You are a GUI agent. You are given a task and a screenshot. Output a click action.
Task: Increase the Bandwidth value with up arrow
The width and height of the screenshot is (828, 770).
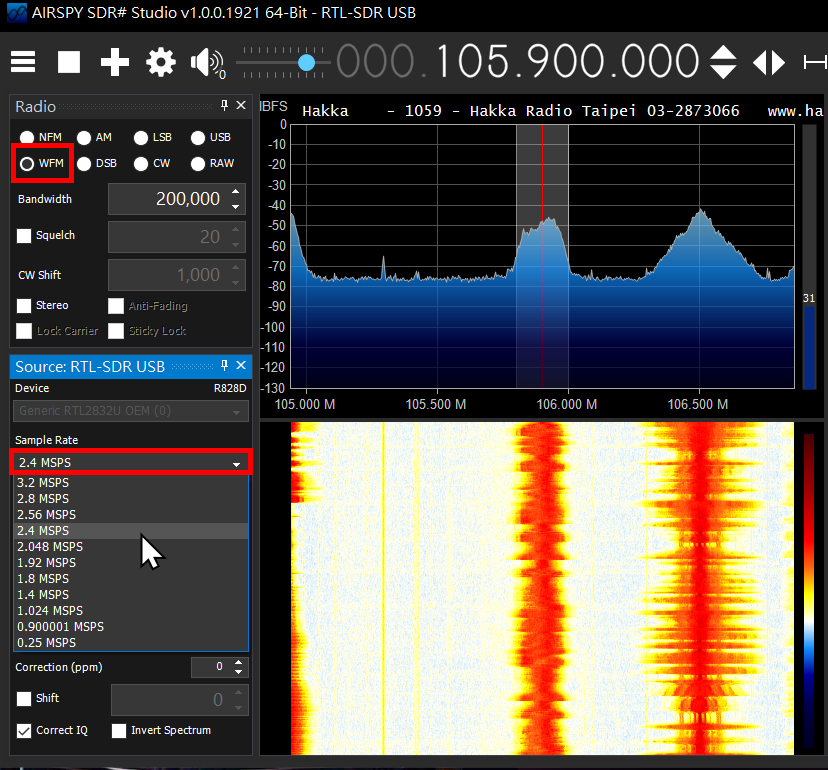coord(235,192)
